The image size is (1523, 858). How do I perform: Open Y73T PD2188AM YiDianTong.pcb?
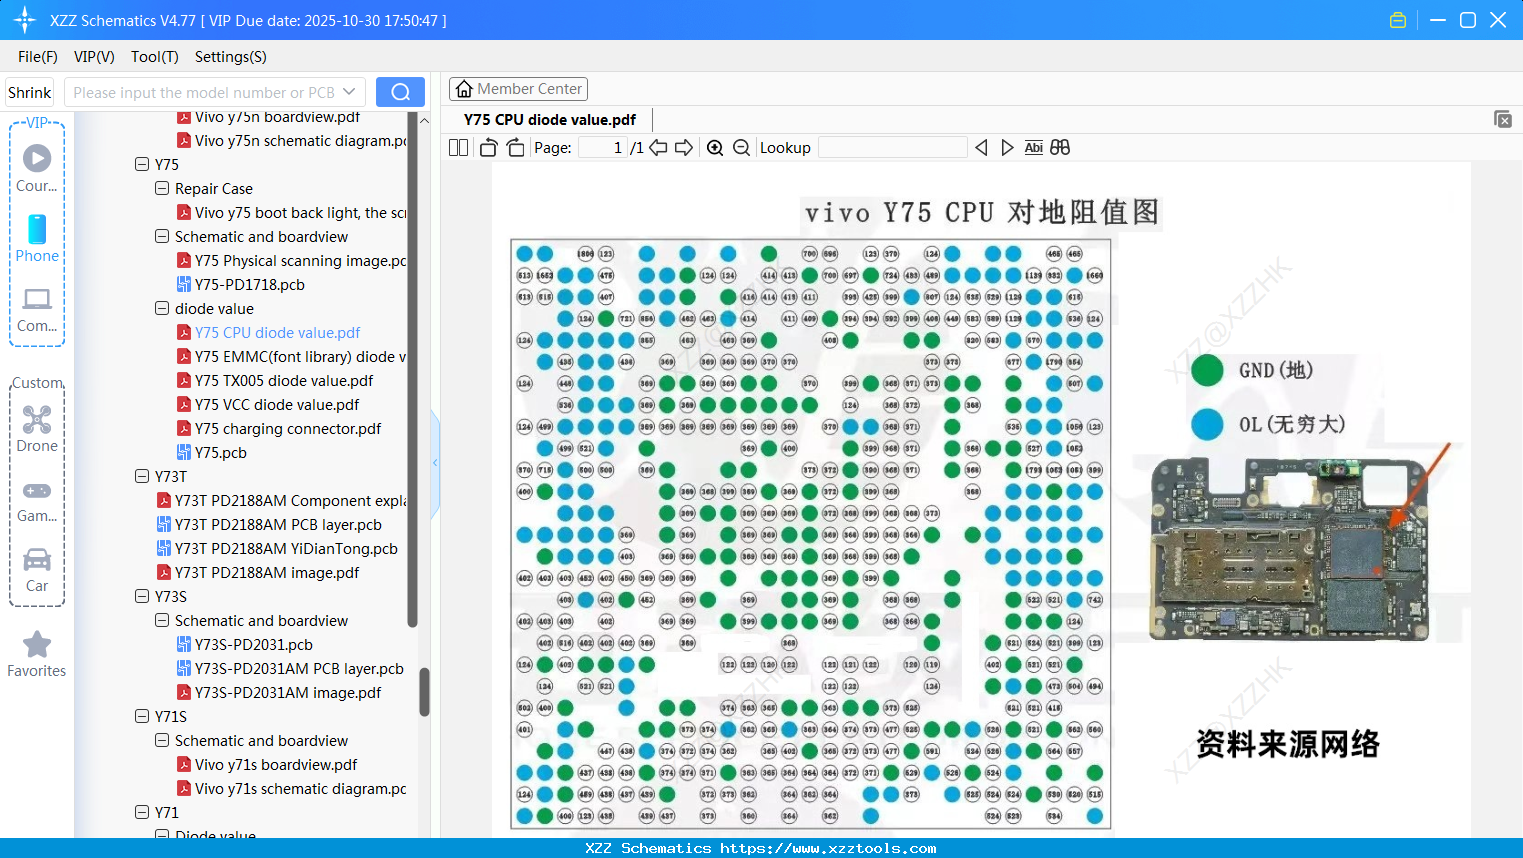coord(277,548)
